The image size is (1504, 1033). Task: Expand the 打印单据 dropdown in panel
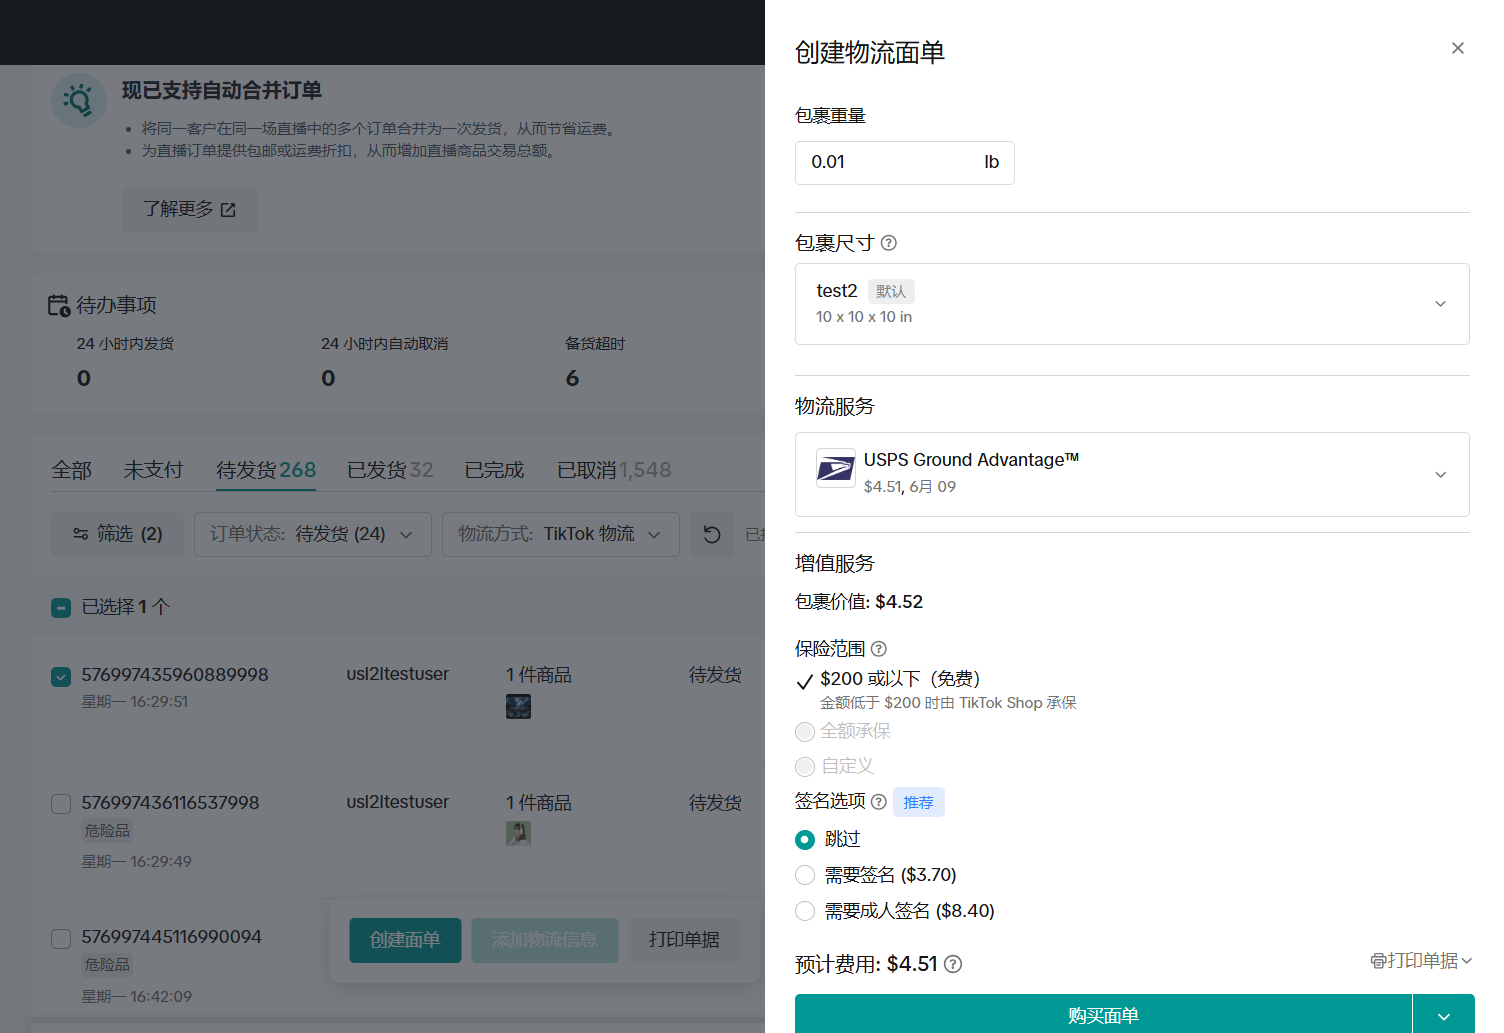coord(1421,961)
